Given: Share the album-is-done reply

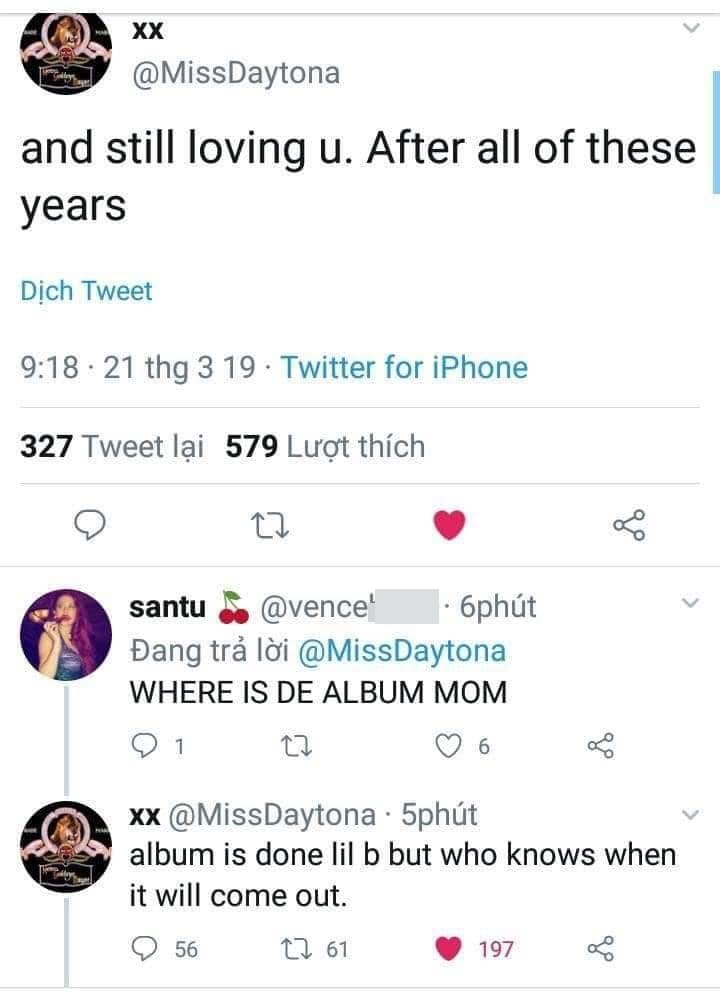Looking at the screenshot, I should click(x=600, y=948).
